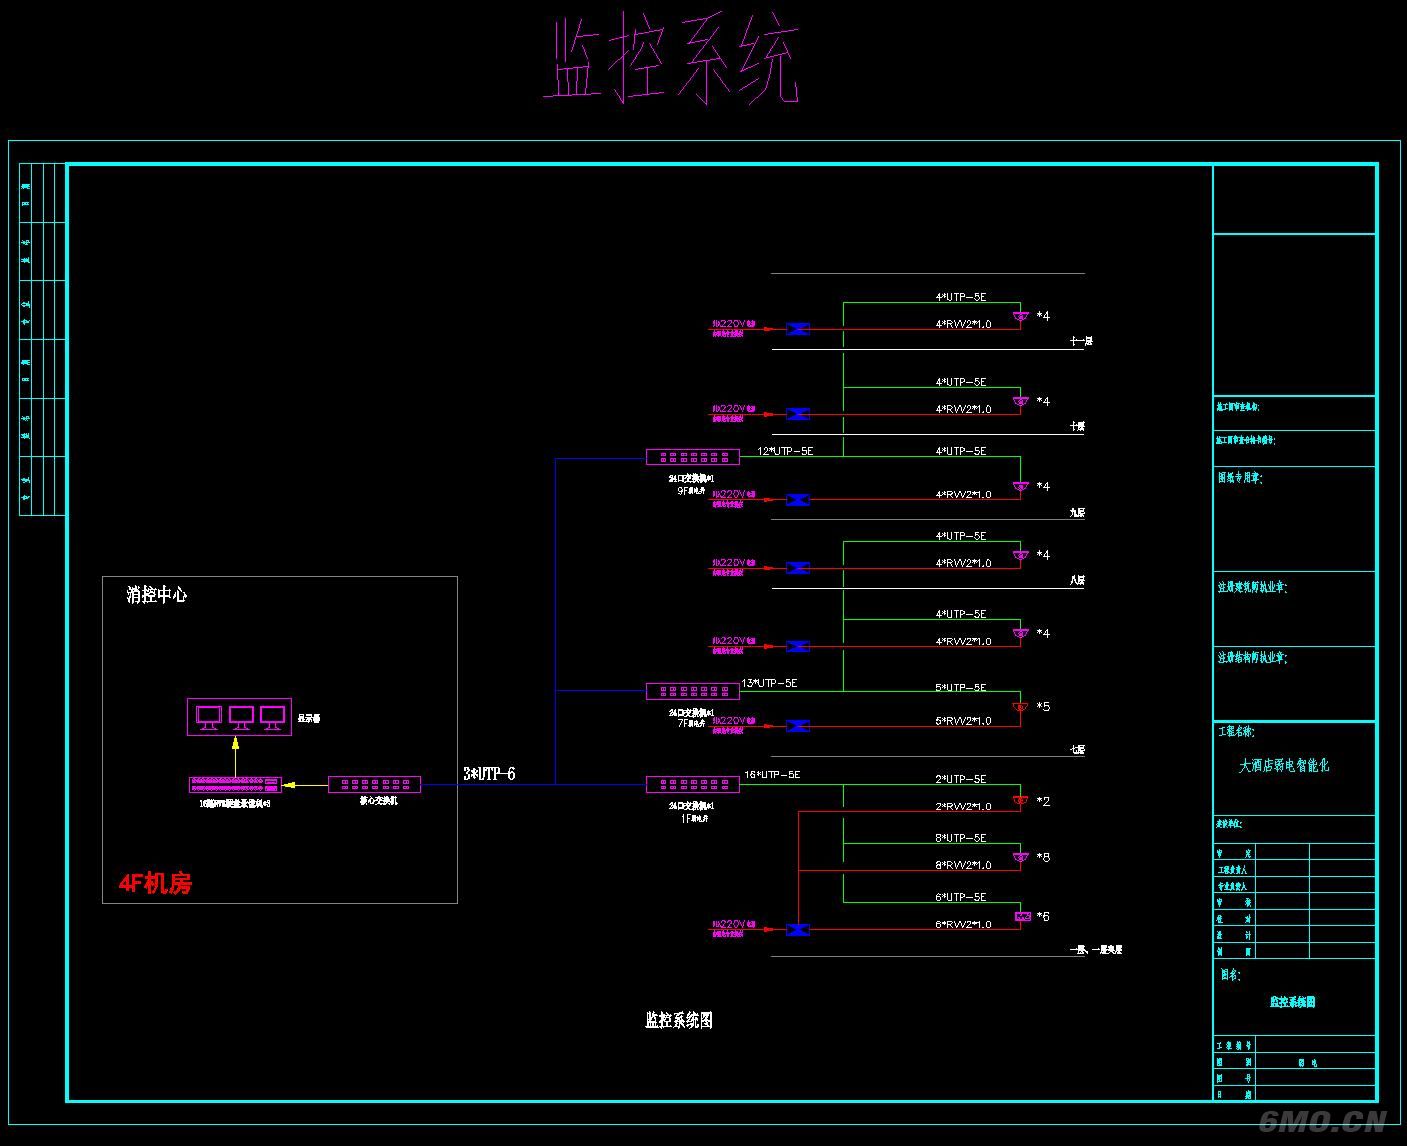The image size is (1407, 1146).
Task: Click the large magenta 监控系统 title
Action: pos(672,60)
